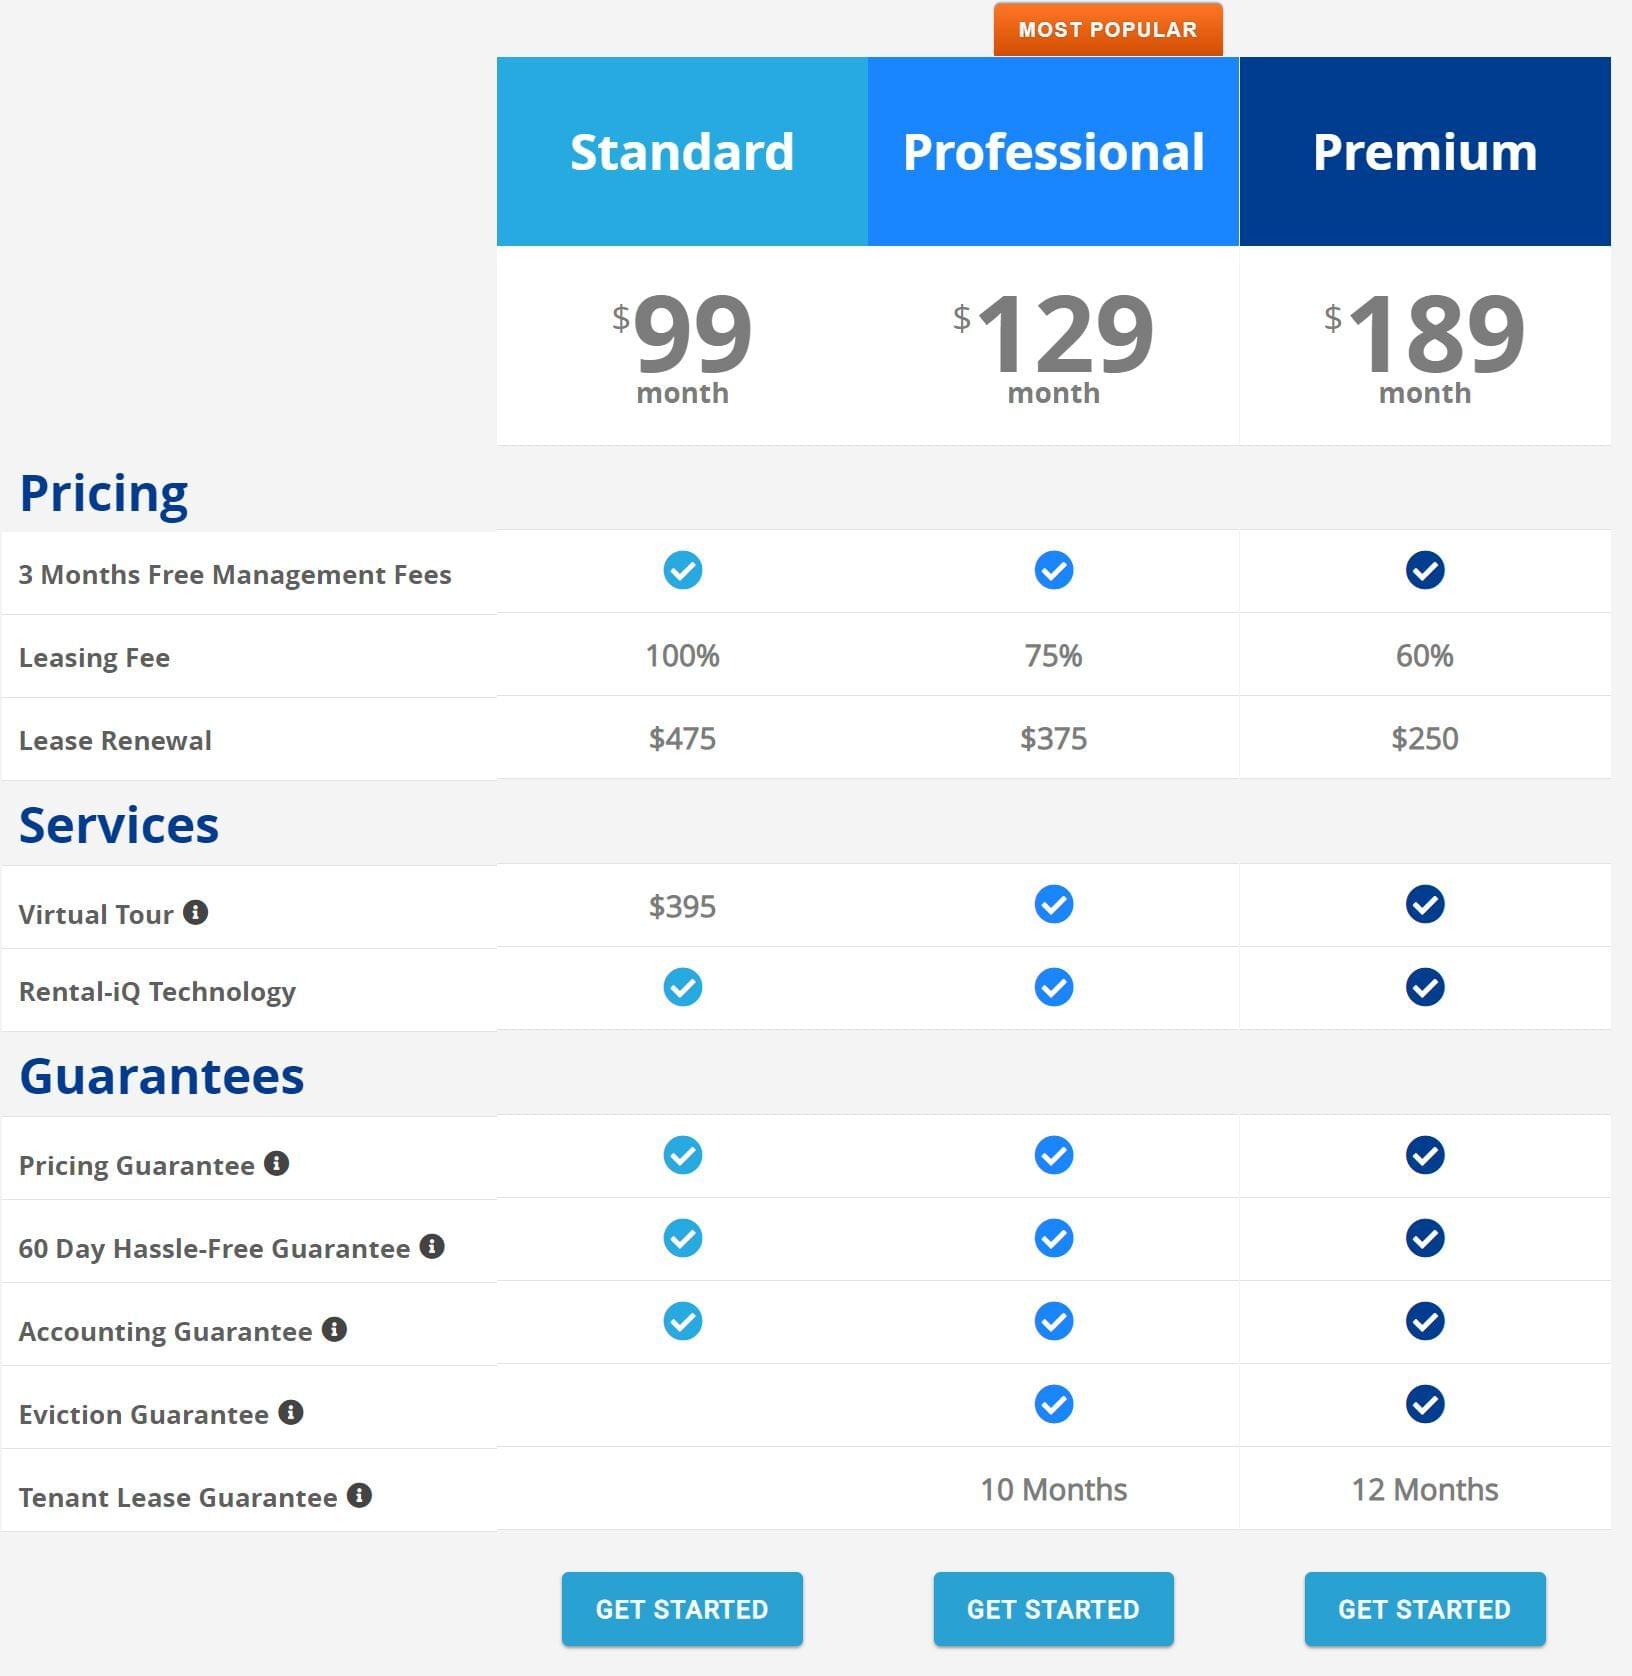Click the Virtual Tour info icon
Viewport: 1632px width, 1676px height.
pos(196,912)
